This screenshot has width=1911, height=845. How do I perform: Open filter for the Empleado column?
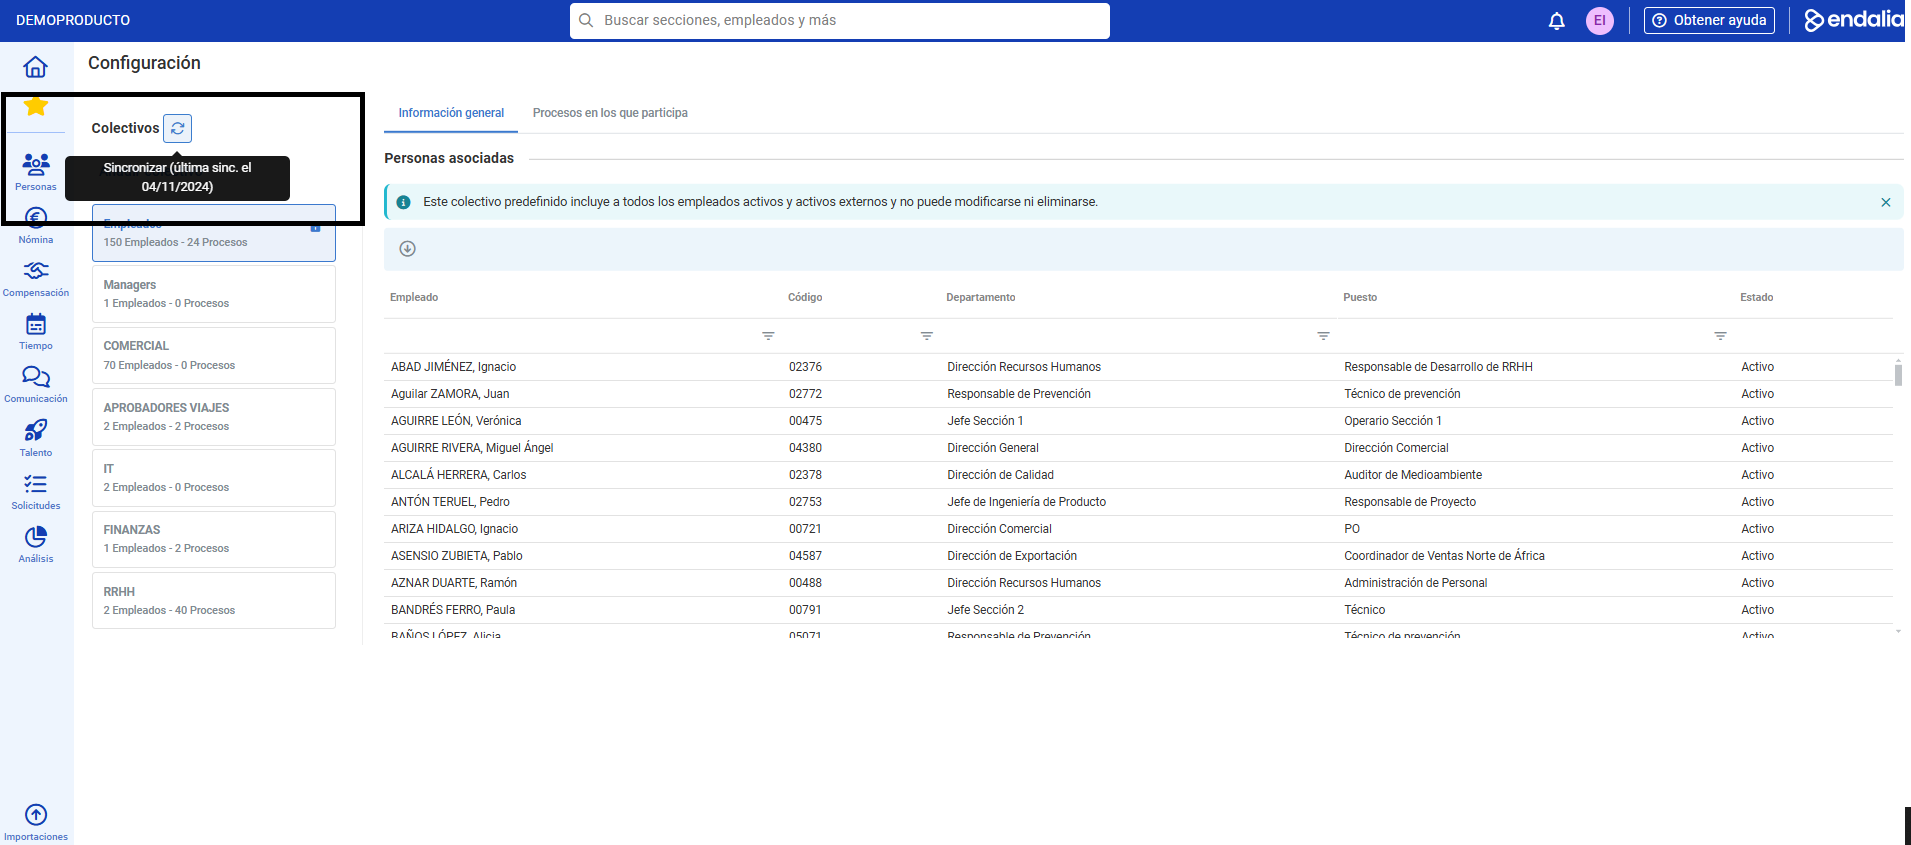pos(768,336)
